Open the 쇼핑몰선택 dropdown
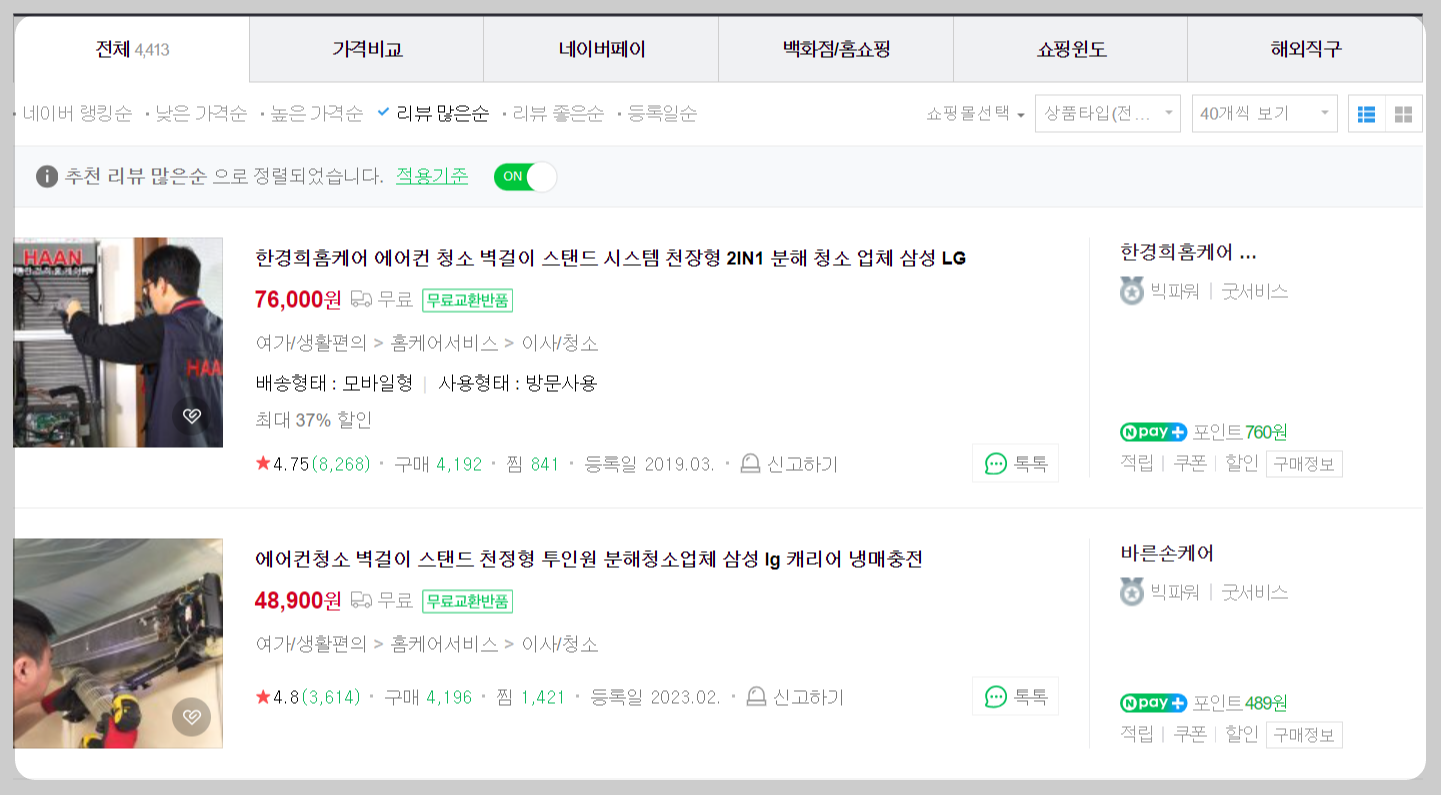 (976, 113)
